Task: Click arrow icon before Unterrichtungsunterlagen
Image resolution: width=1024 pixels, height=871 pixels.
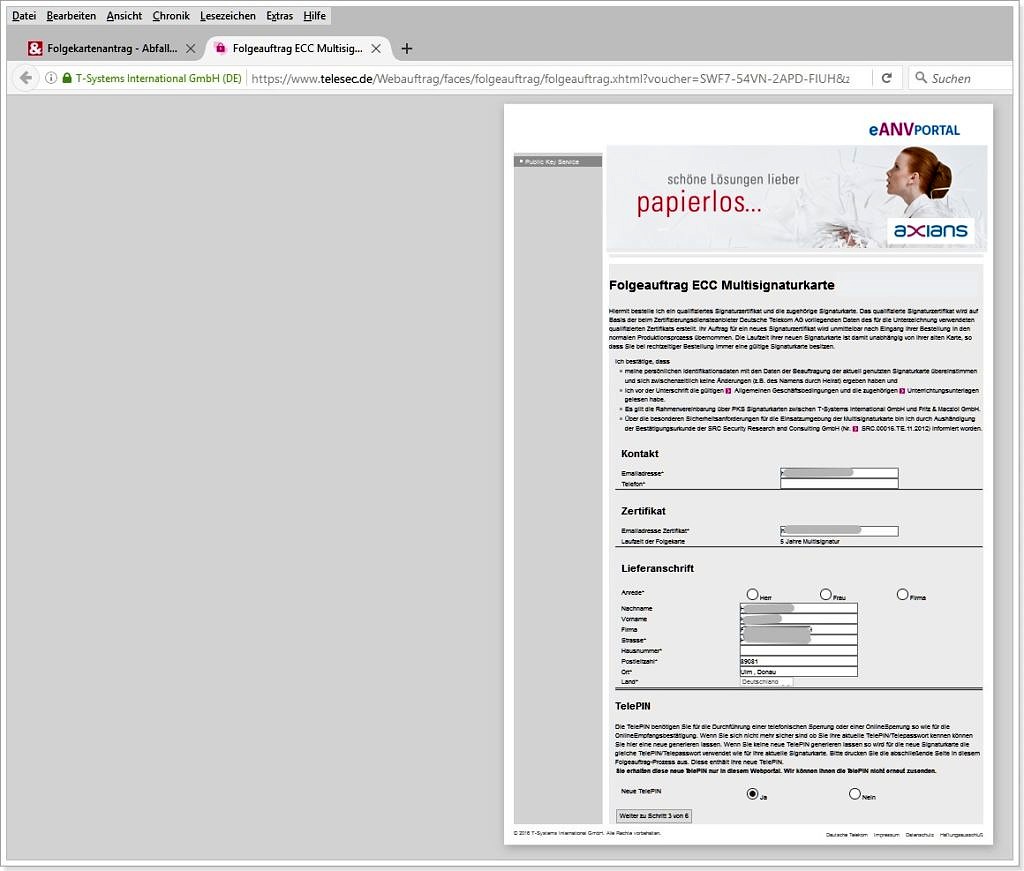Action: tap(902, 390)
